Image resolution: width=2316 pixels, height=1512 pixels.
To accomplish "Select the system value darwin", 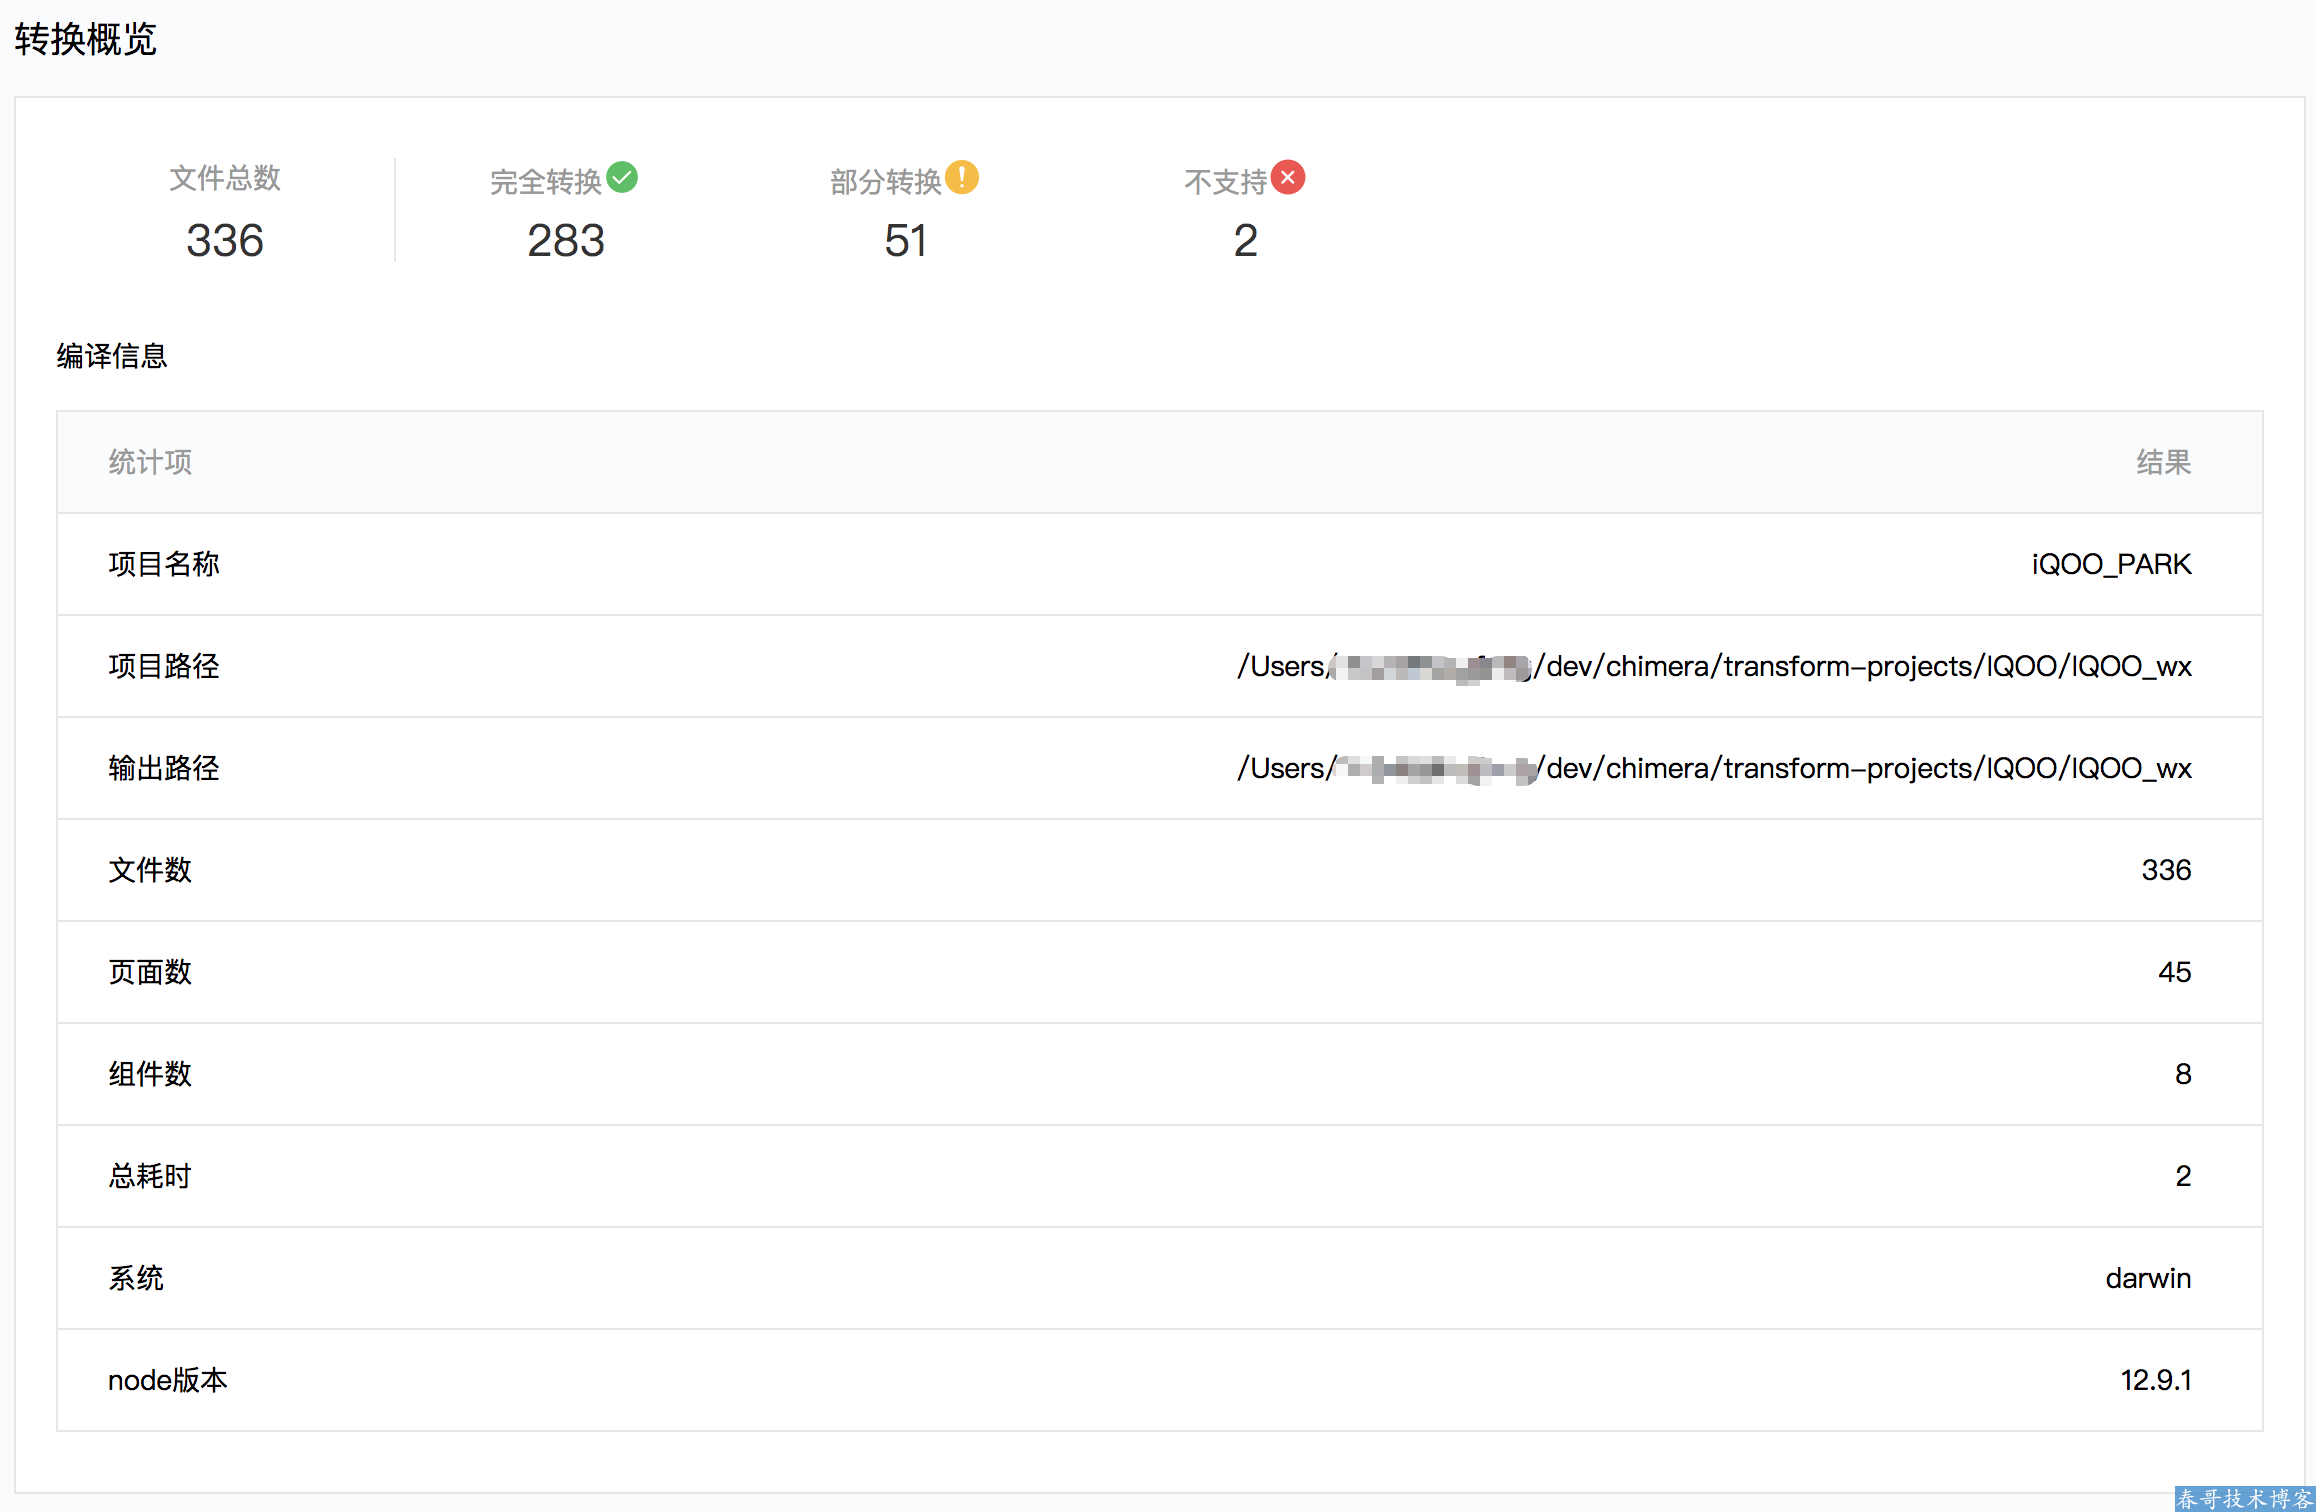I will click(x=2148, y=1278).
